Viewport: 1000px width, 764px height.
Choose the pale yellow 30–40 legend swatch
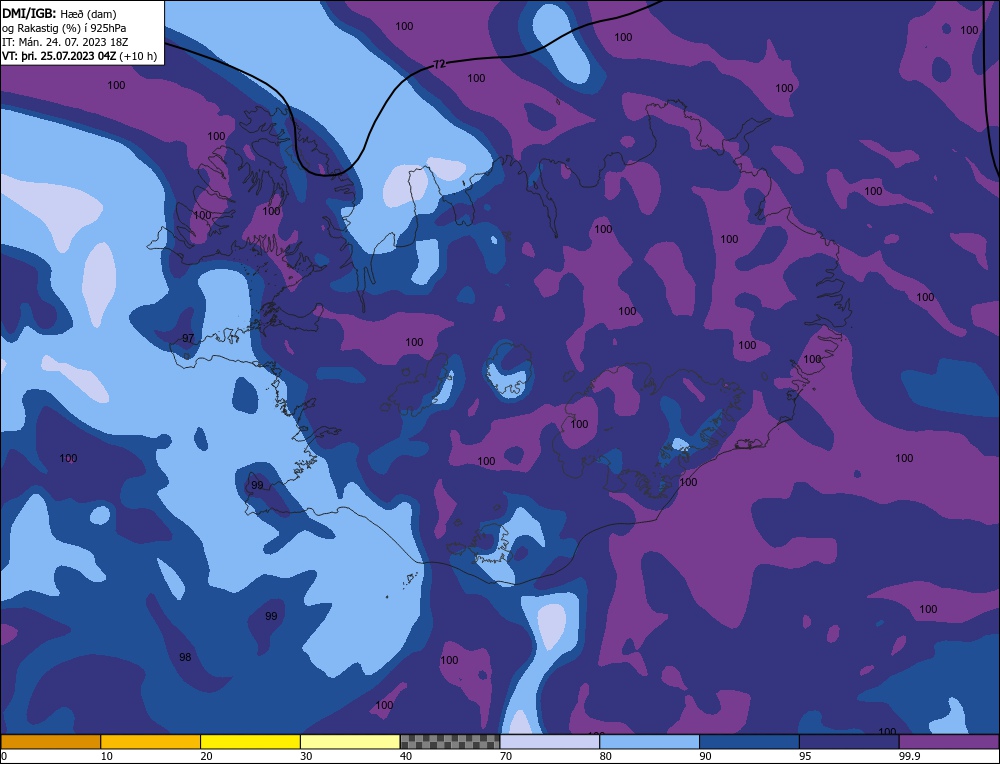(350, 741)
